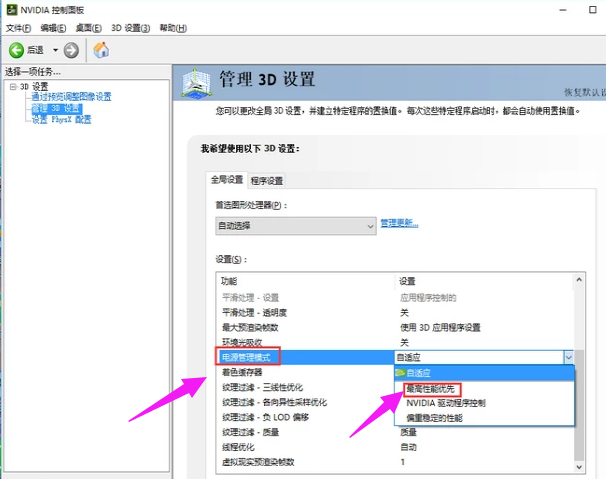
Task: Click the 管理更新 link
Action: pos(400,222)
